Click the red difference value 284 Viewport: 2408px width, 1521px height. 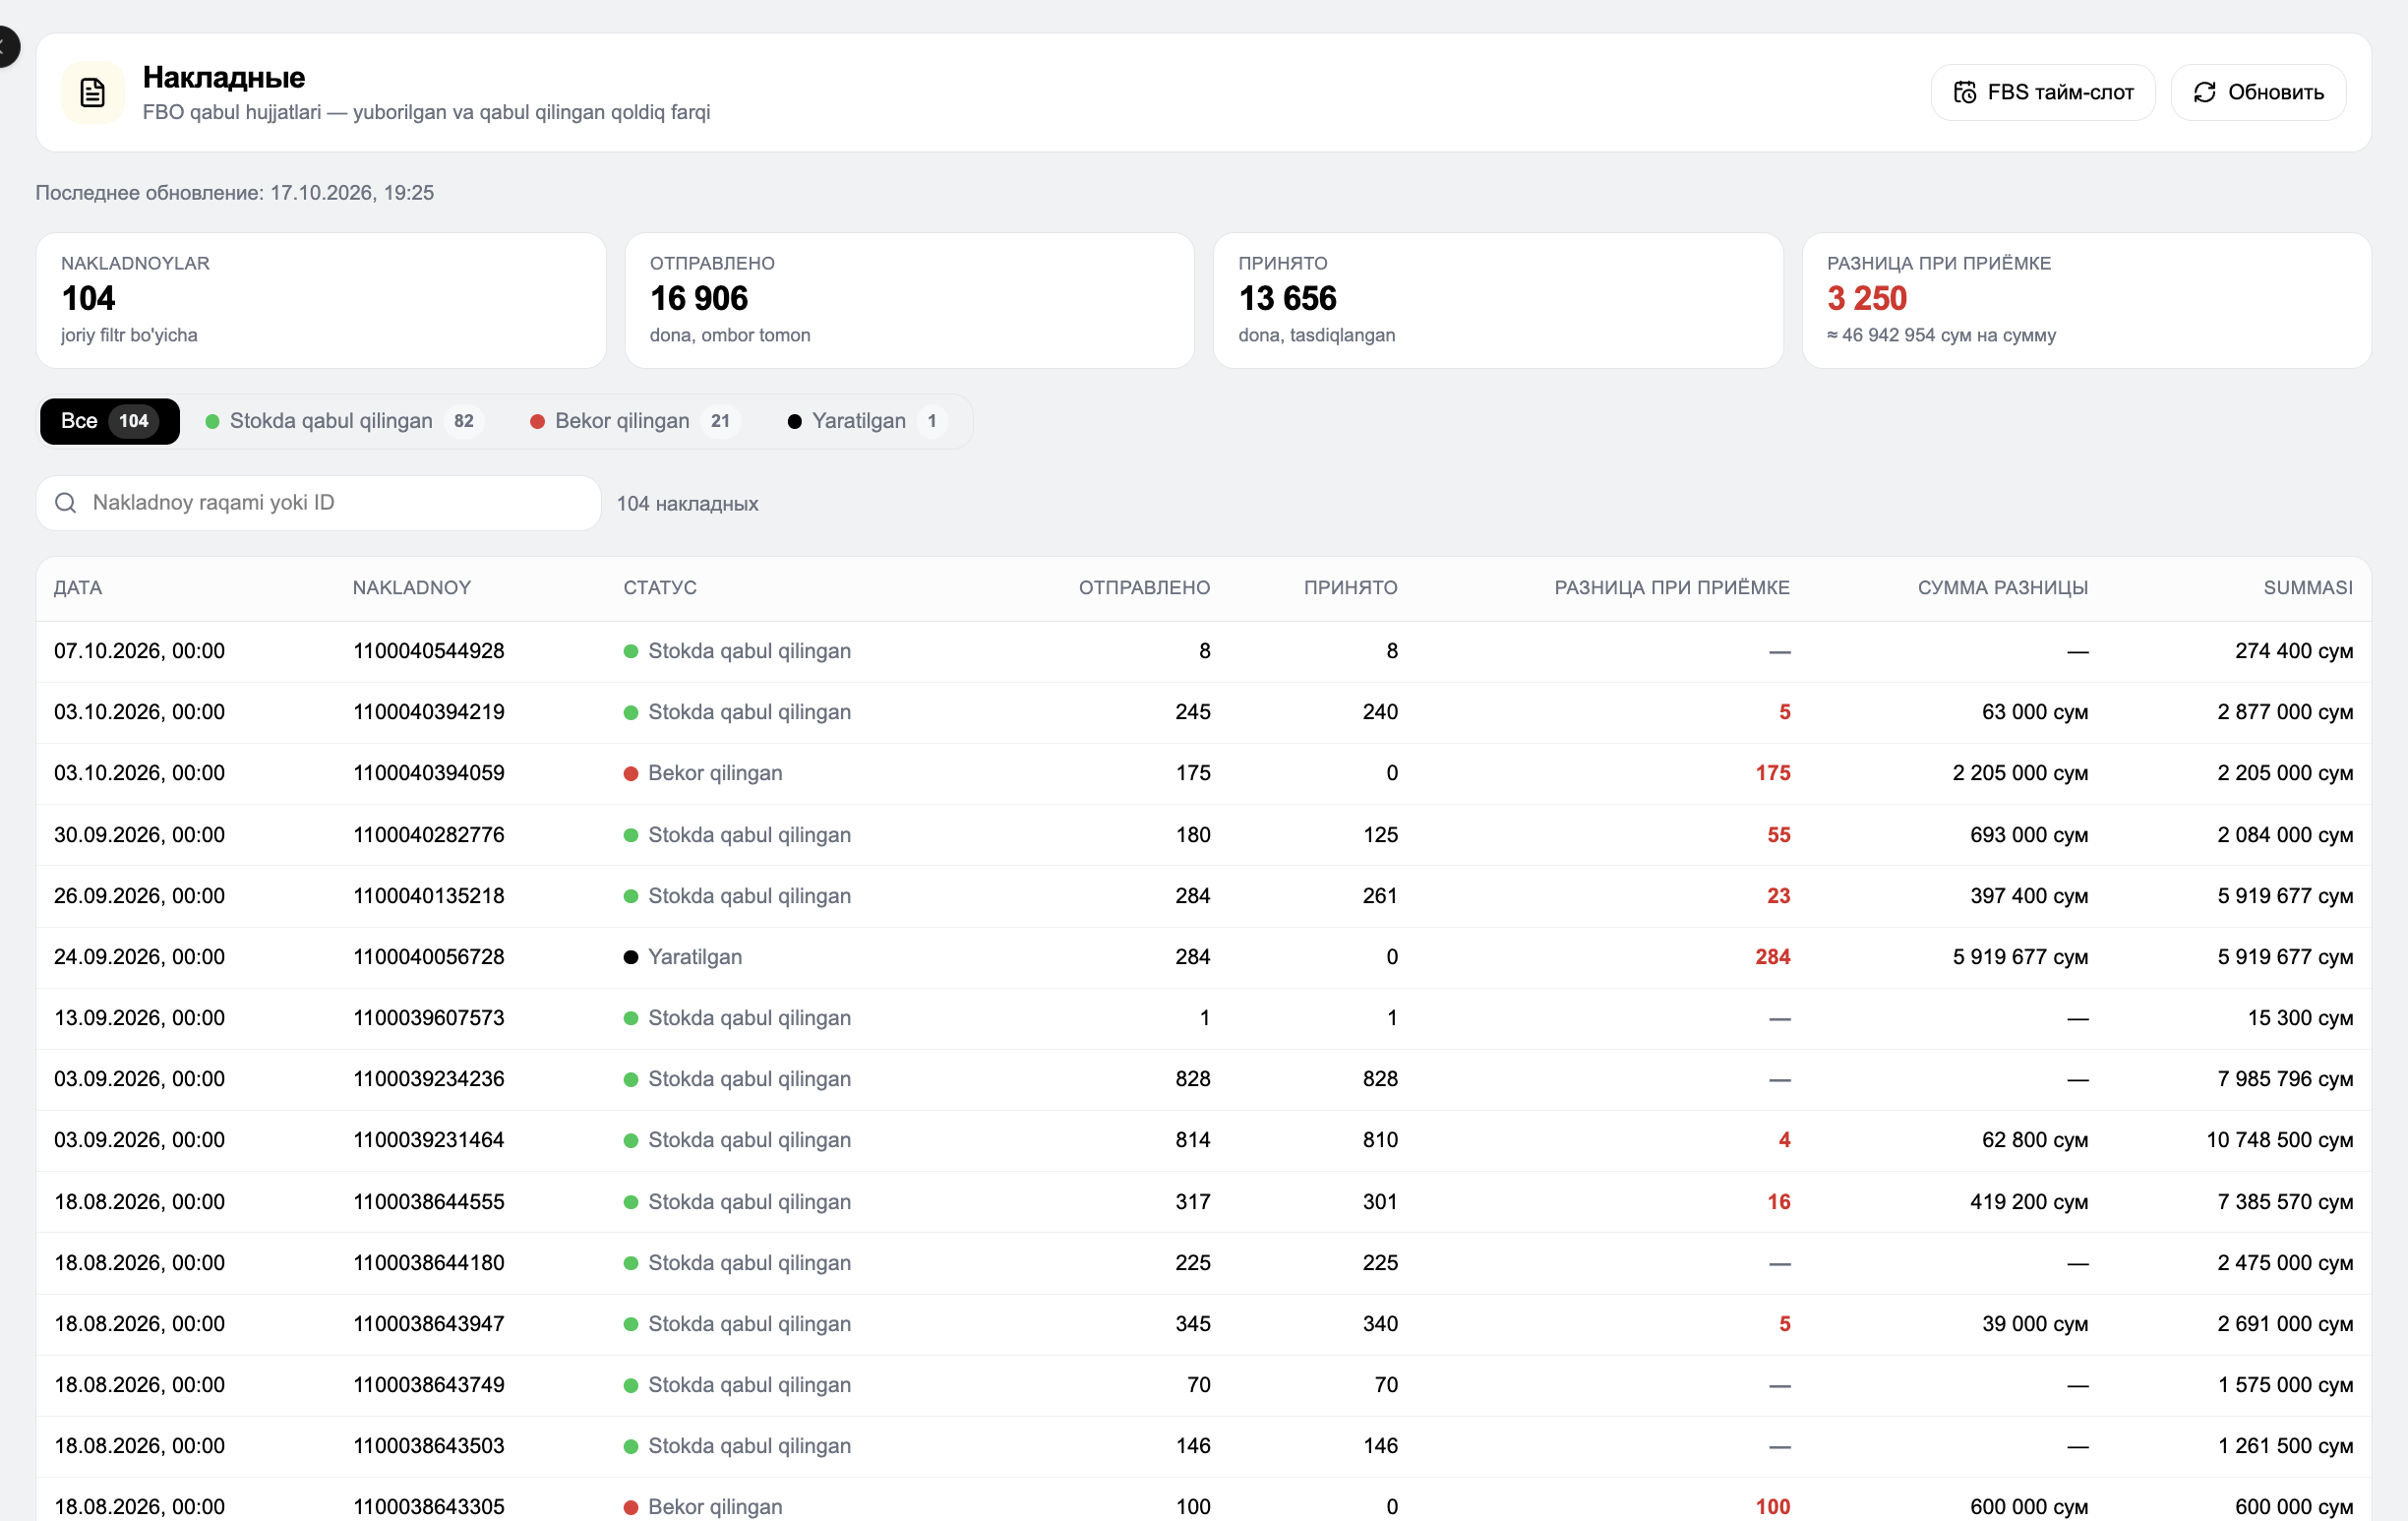(1773, 957)
